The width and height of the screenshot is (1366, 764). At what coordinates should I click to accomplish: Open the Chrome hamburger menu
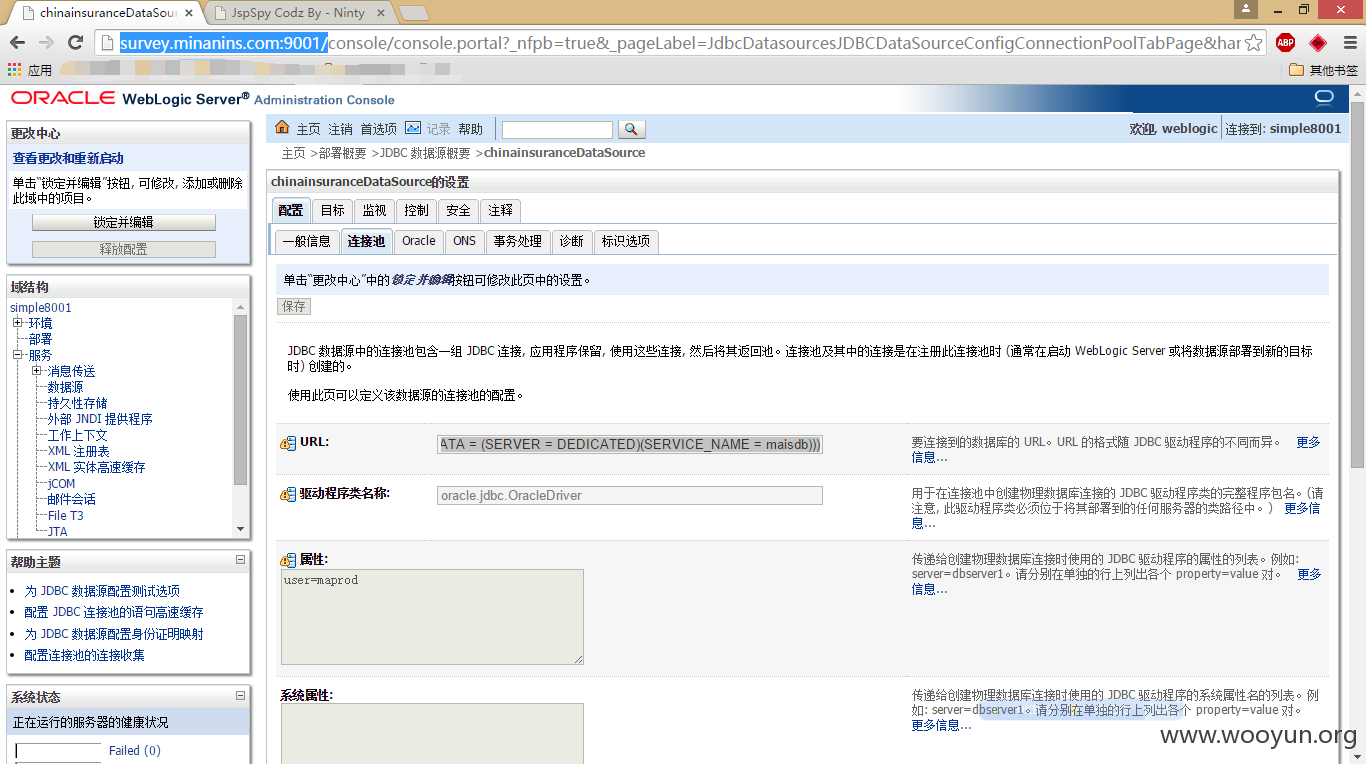[x=1349, y=43]
